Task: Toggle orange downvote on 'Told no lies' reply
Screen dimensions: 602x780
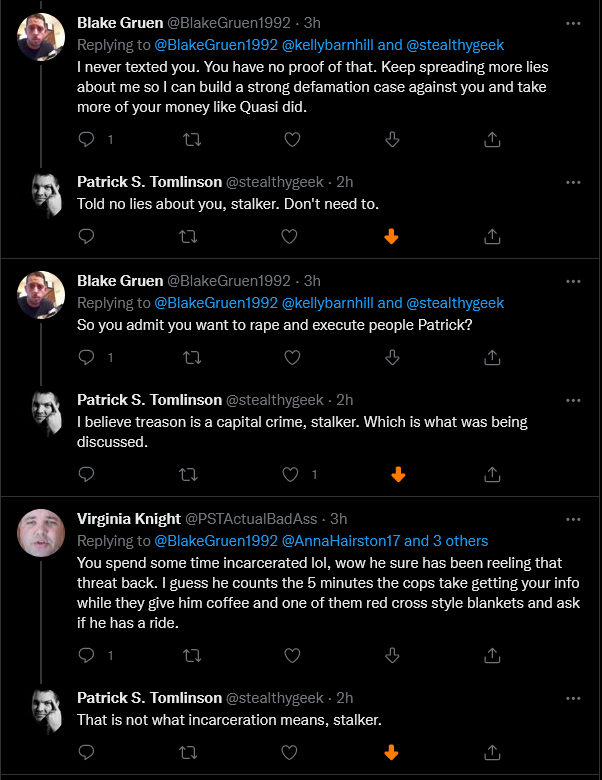Action: tap(392, 236)
